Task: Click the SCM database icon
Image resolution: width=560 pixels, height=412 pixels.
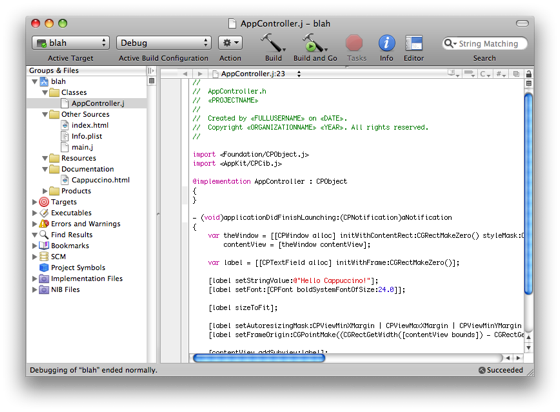Action: click(x=44, y=257)
